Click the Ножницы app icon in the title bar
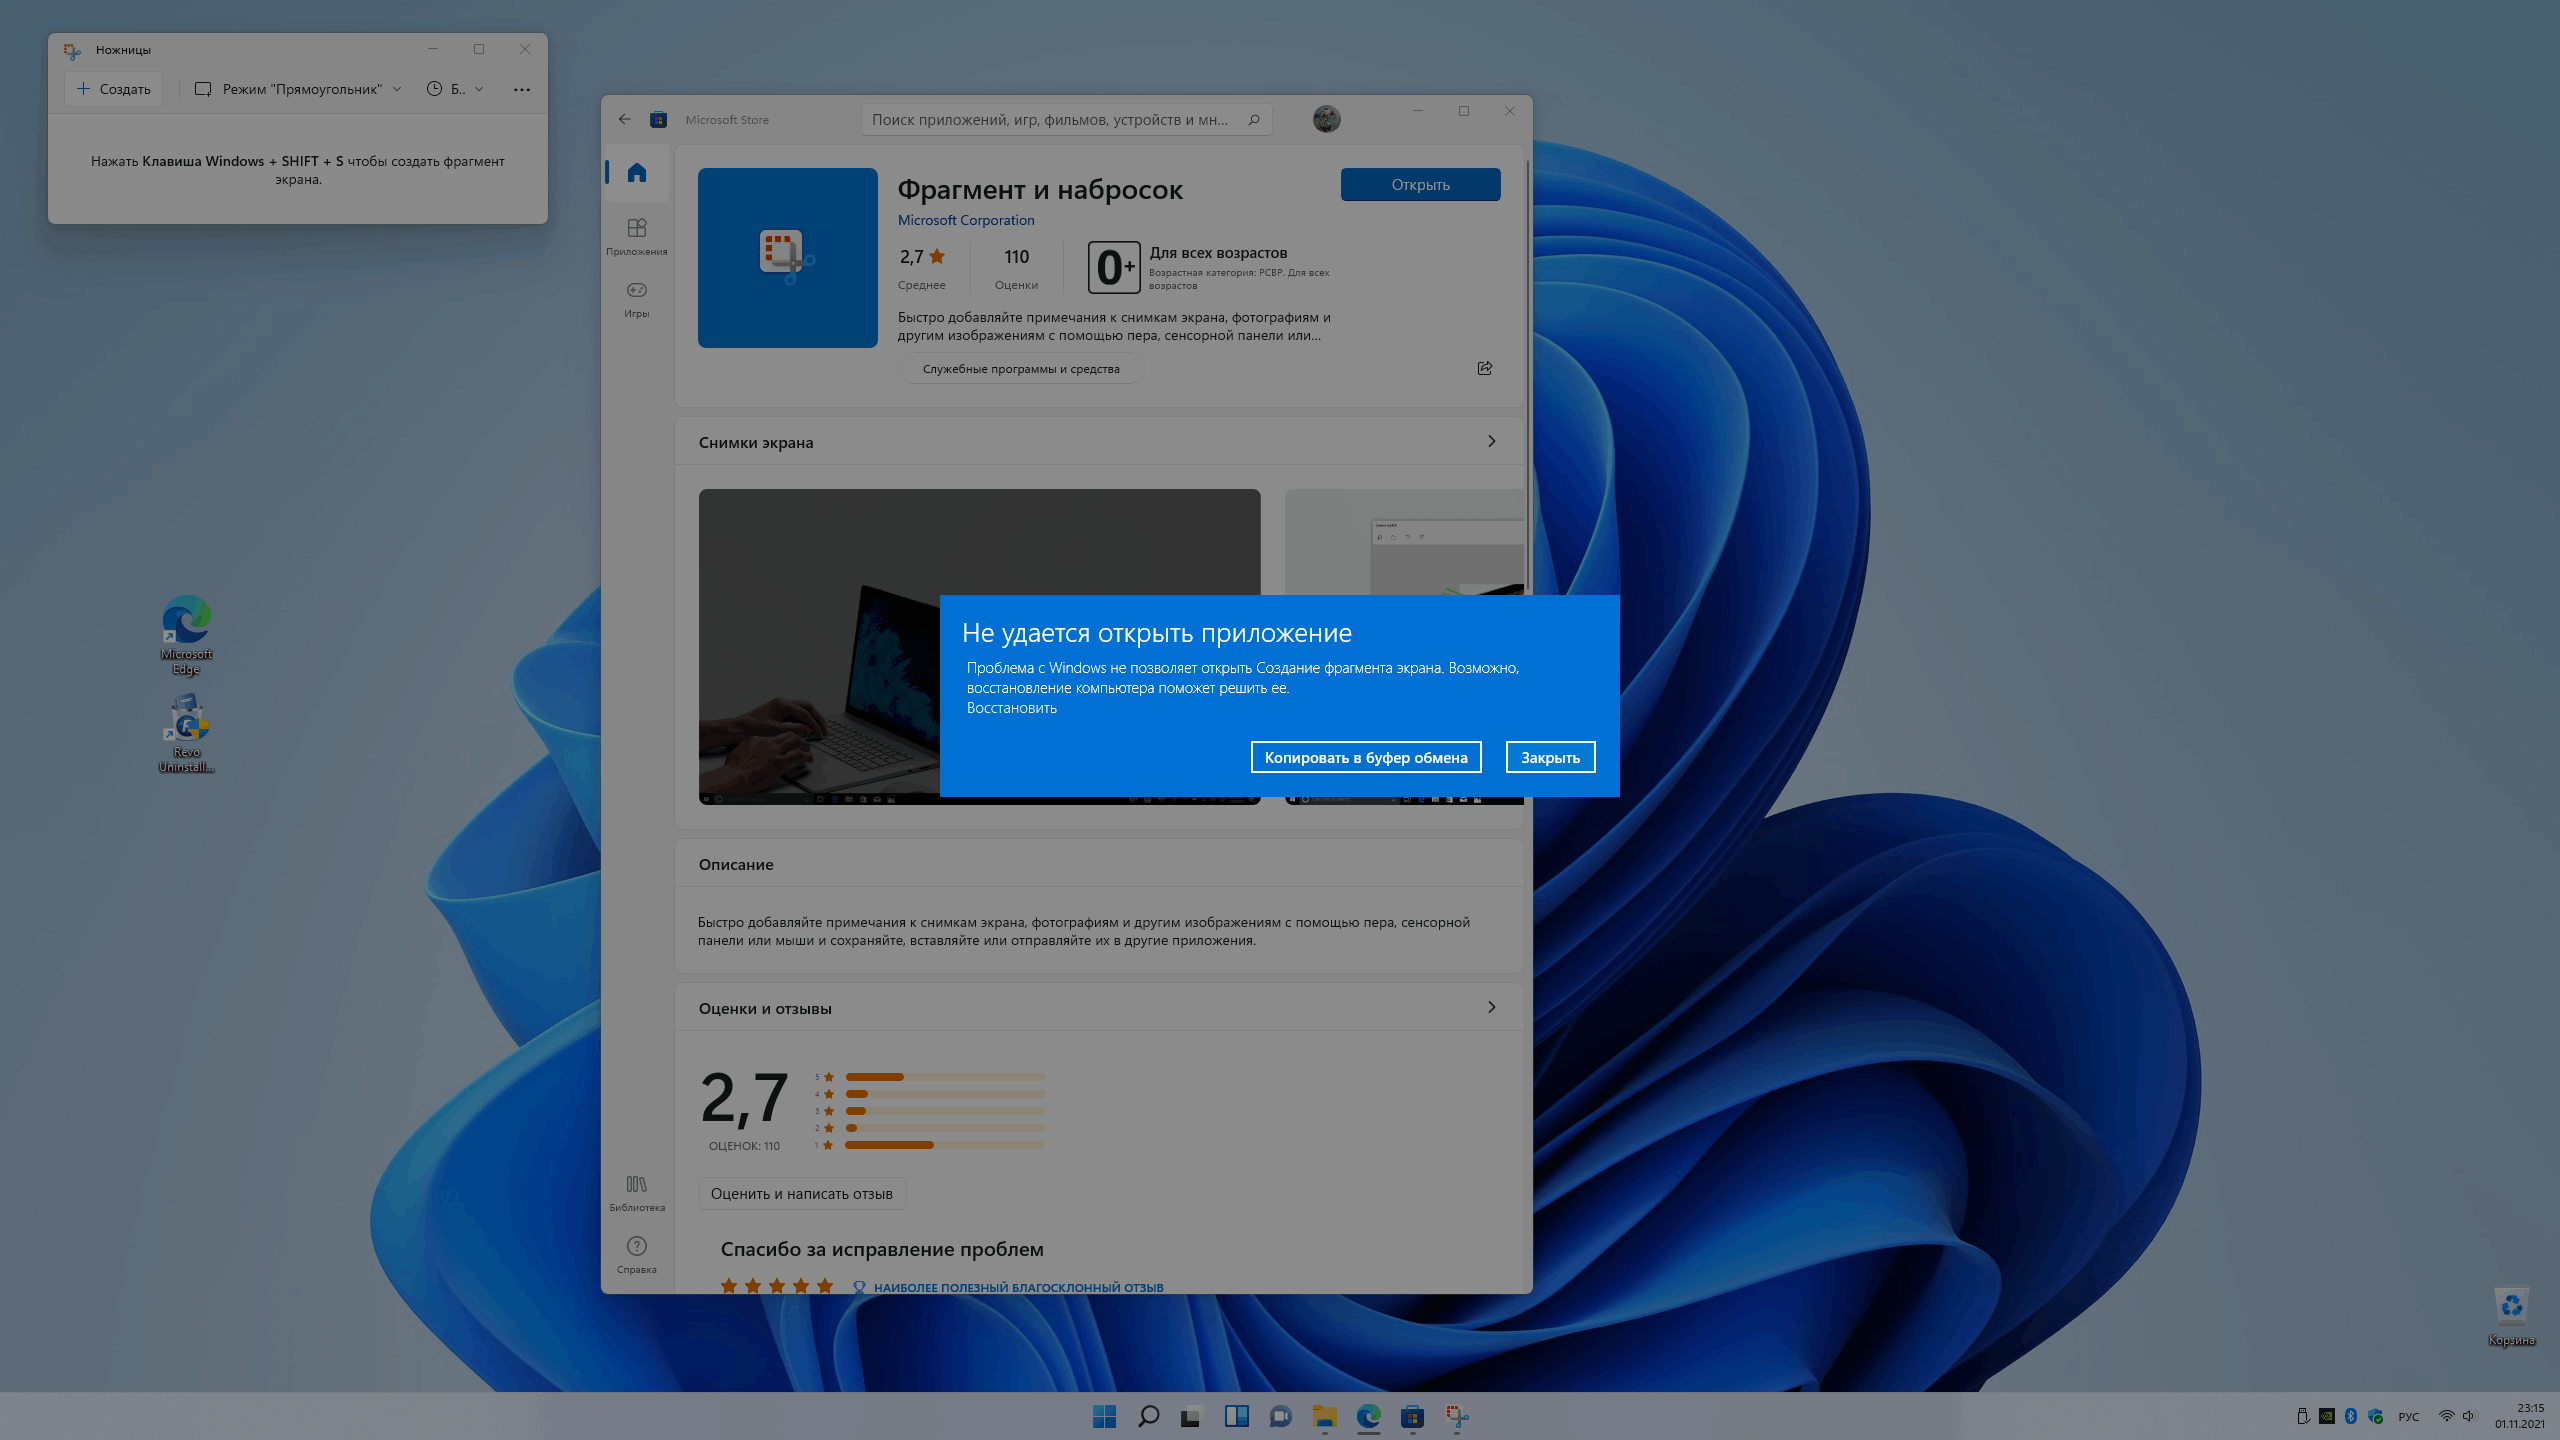Viewport: 2560px width, 1440px height. pos(72,50)
